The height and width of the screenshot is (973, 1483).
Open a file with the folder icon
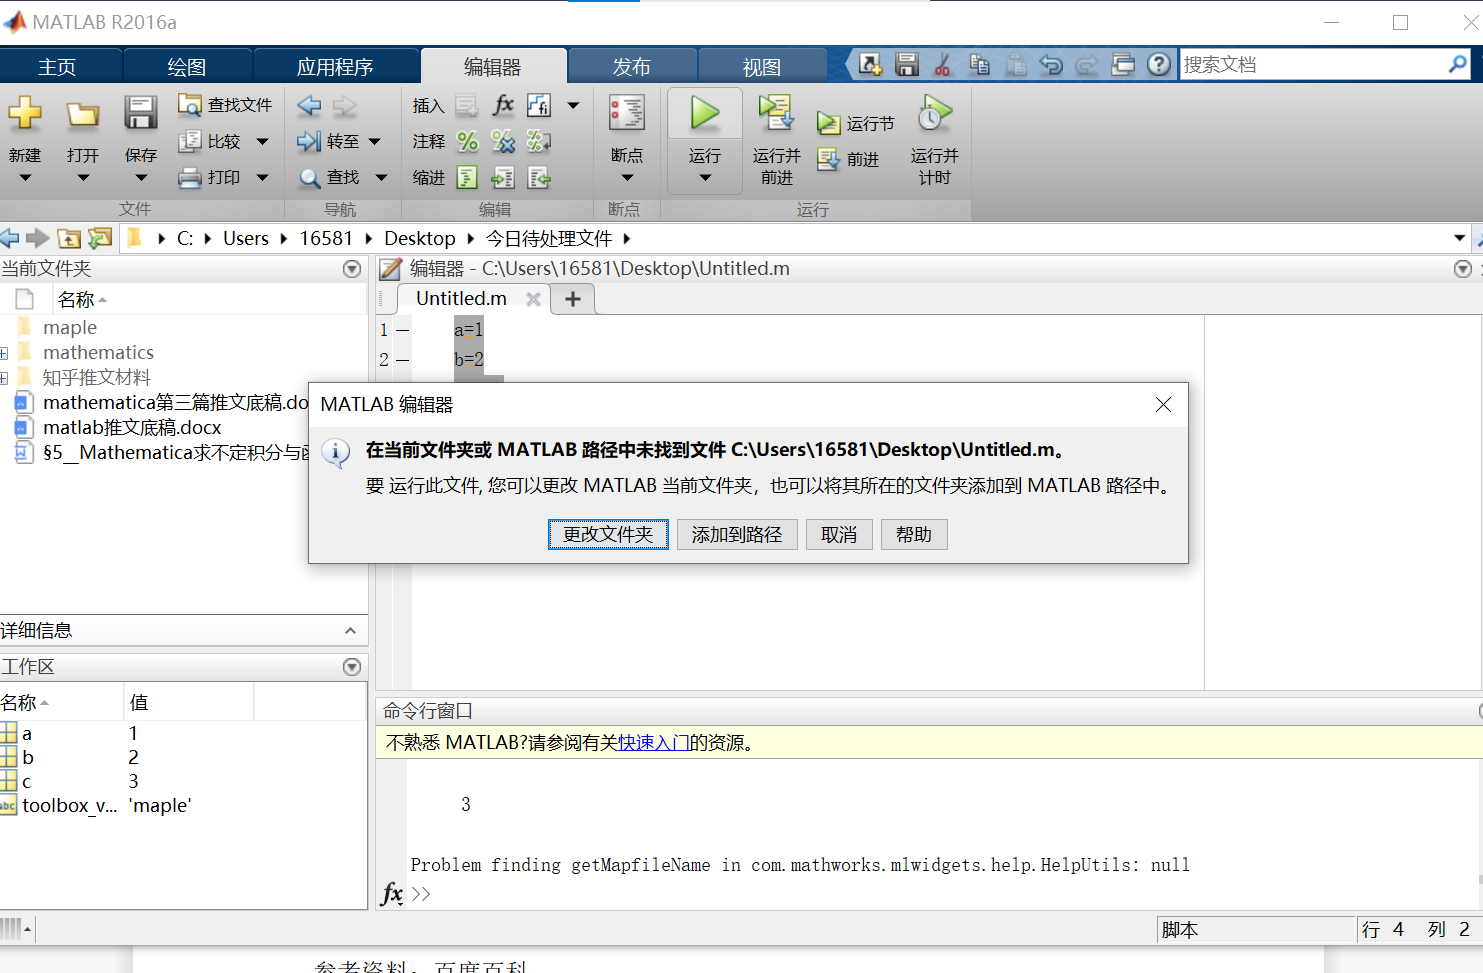click(82, 114)
